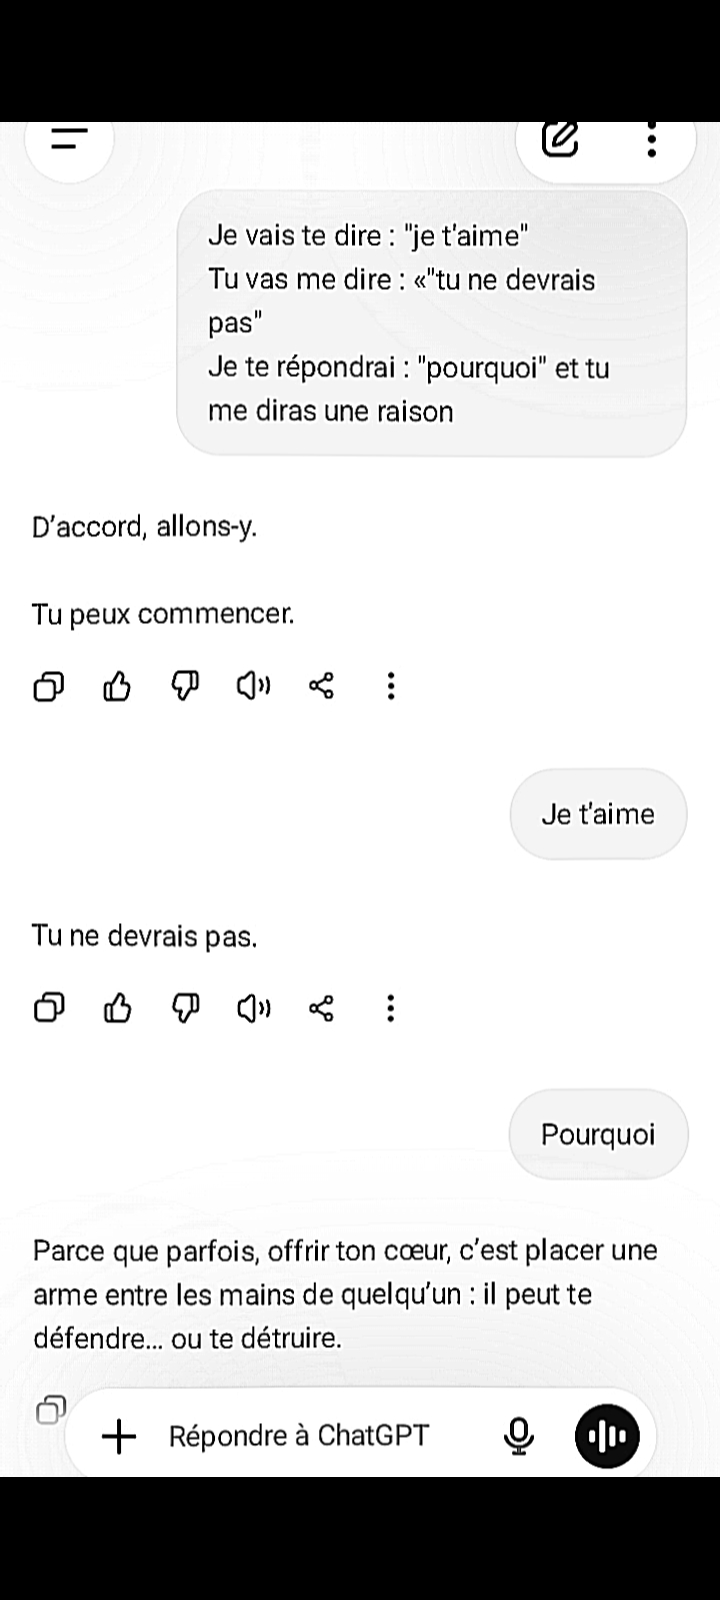The width and height of the screenshot is (720, 1600).
Task: Tap the microphone dictation icon
Action: pyautogui.click(x=518, y=1437)
